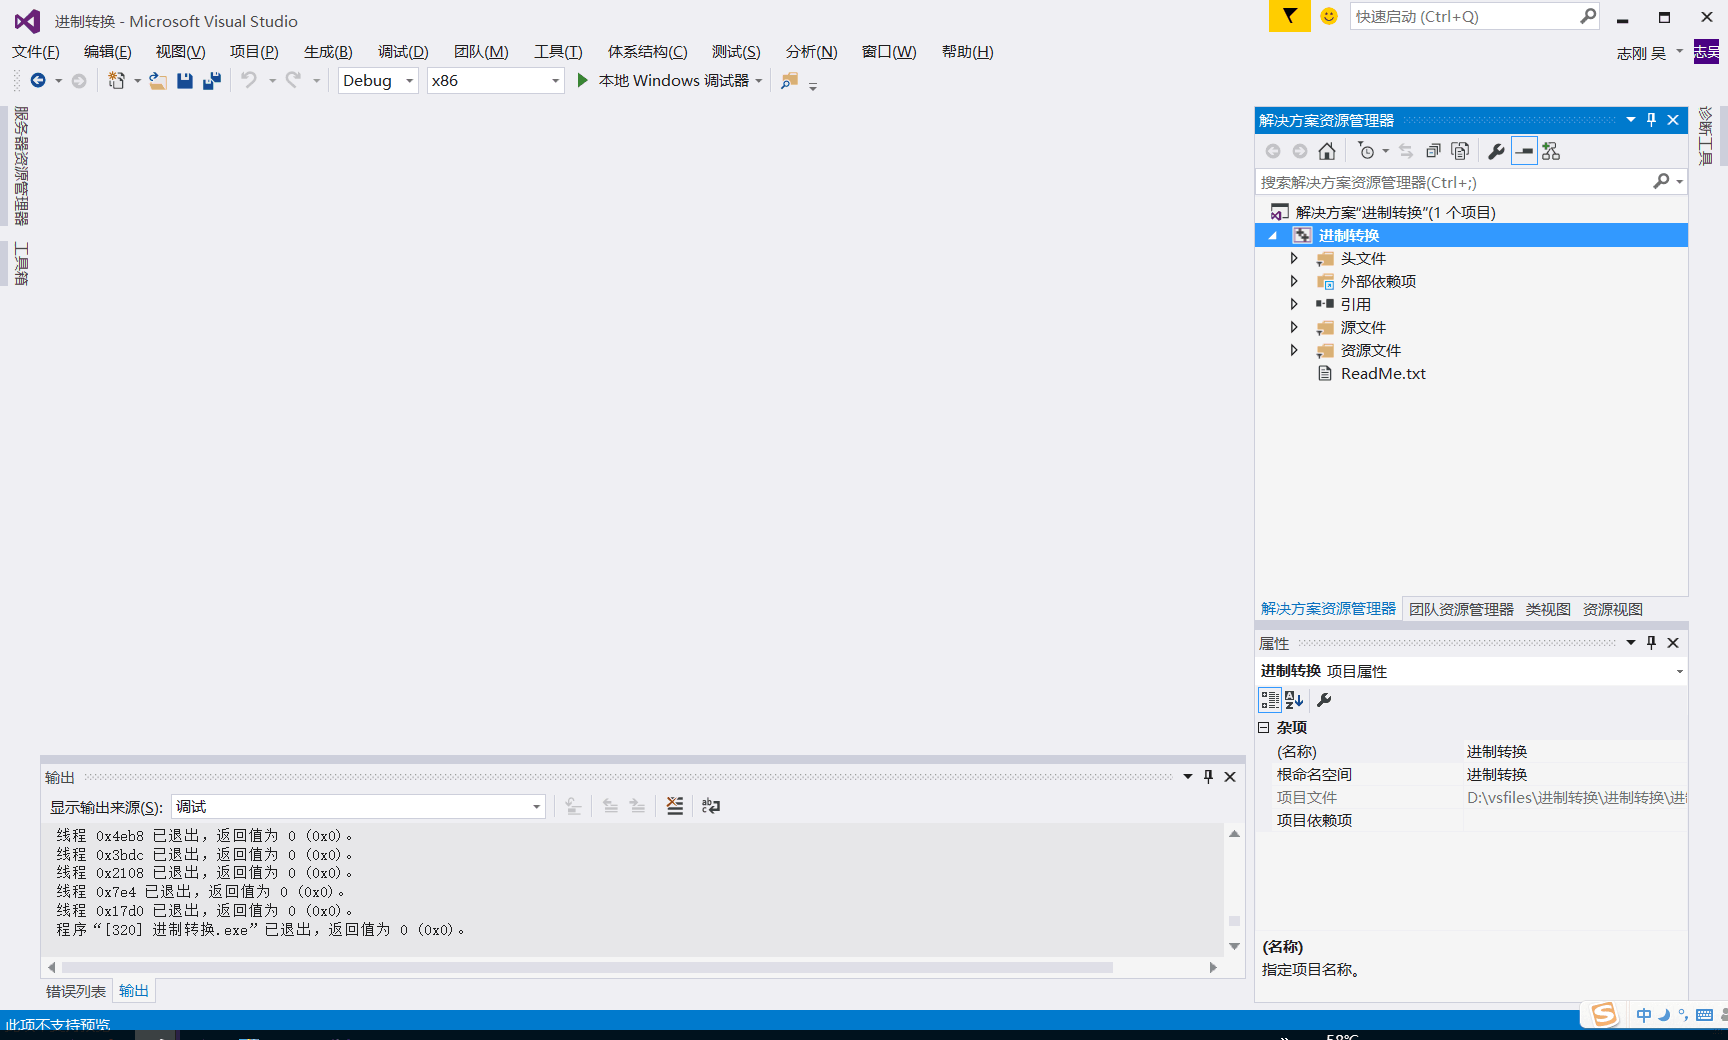Click the Find in Files toolbar icon

pyautogui.click(x=790, y=81)
